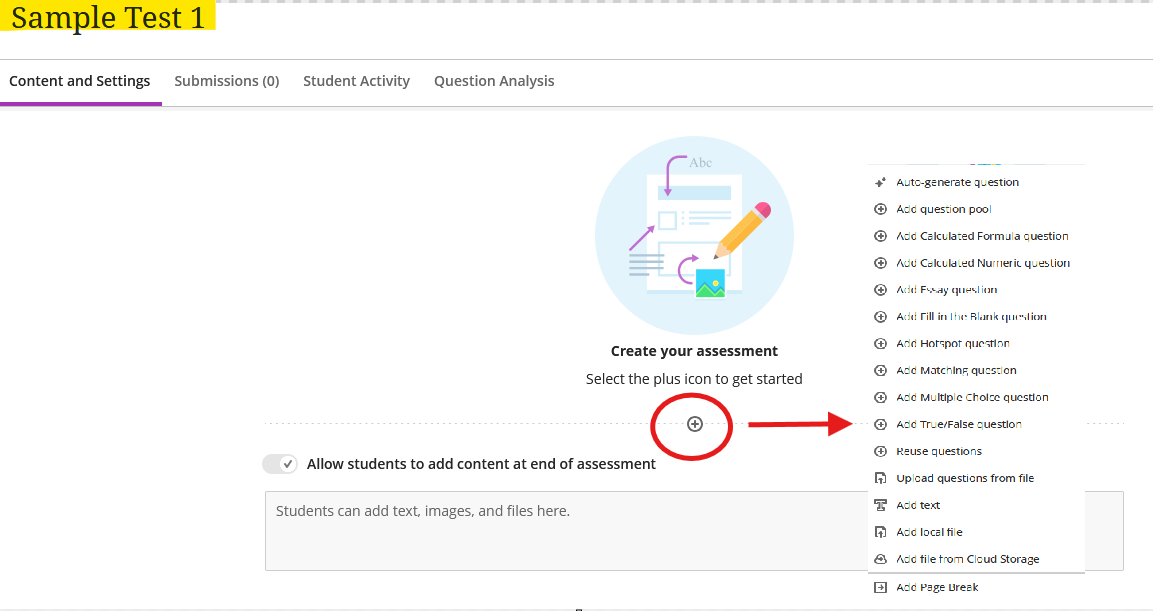Click the Add Hotspot question plus icon
Image resolution: width=1153 pixels, height=611 pixels.
coord(880,343)
